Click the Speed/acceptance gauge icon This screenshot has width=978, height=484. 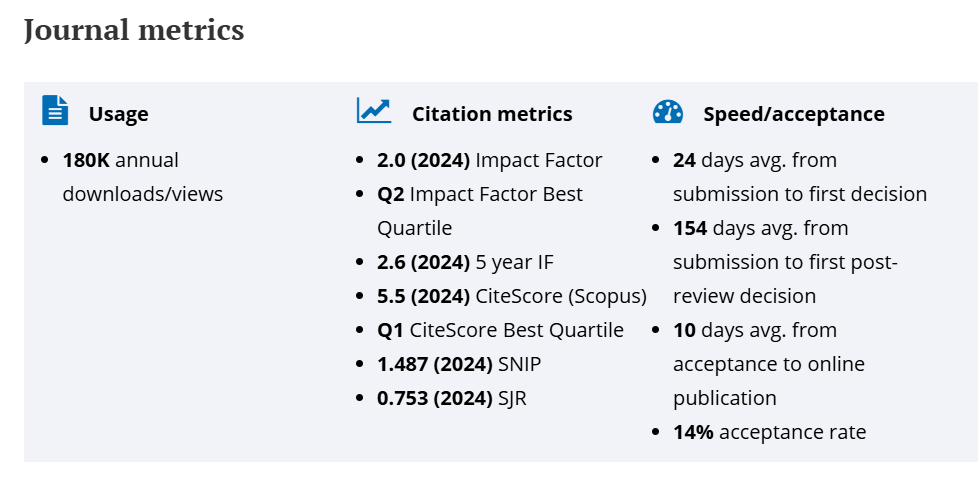pos(667,112)
